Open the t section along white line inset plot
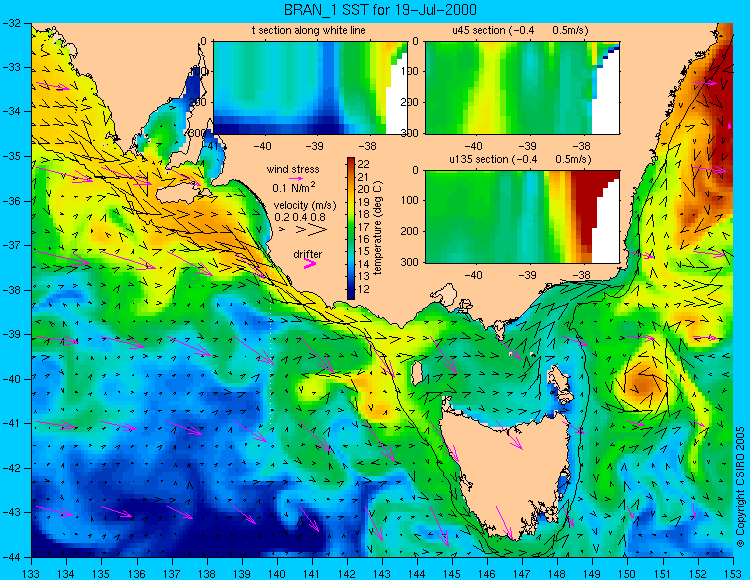The image size is (750, 580). tap(310, 88)
